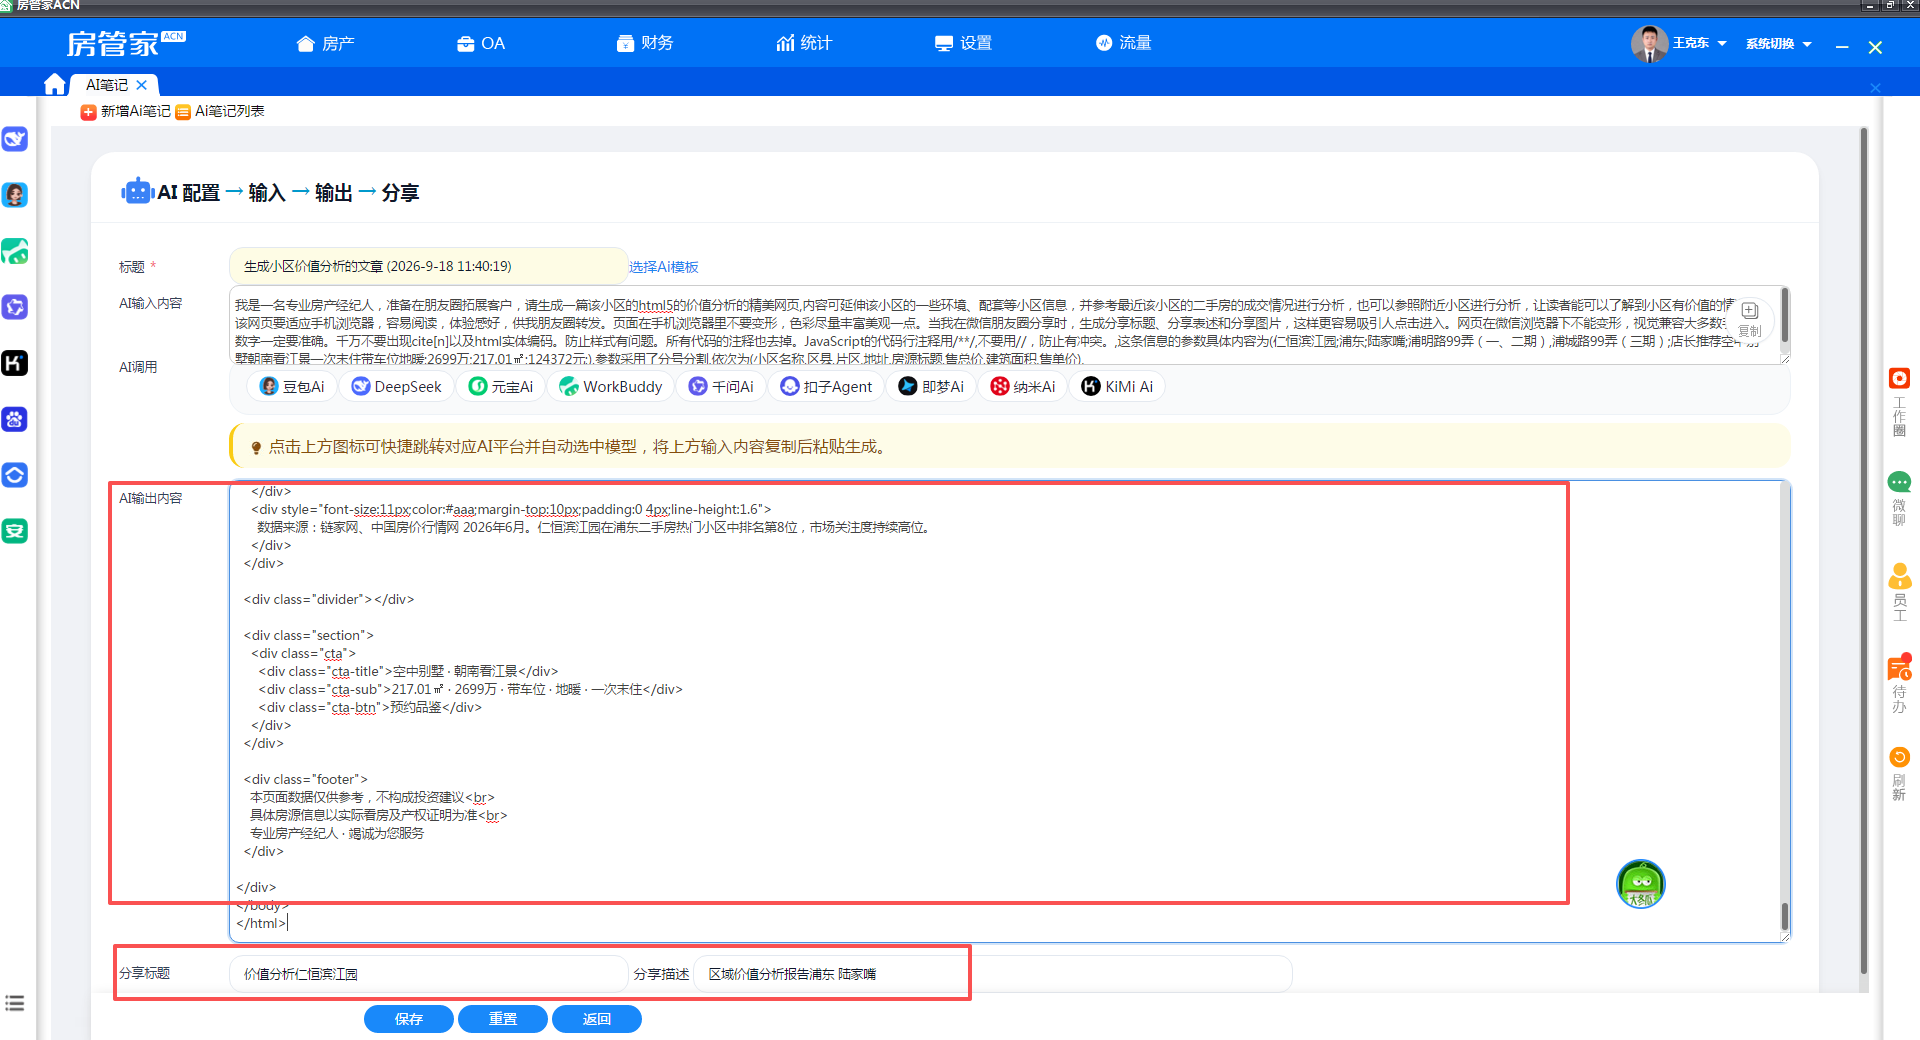Expand the 系统切换 dropdown
The width and height of the screenshot is (1920, 1040).
[x=1779, y=44]
